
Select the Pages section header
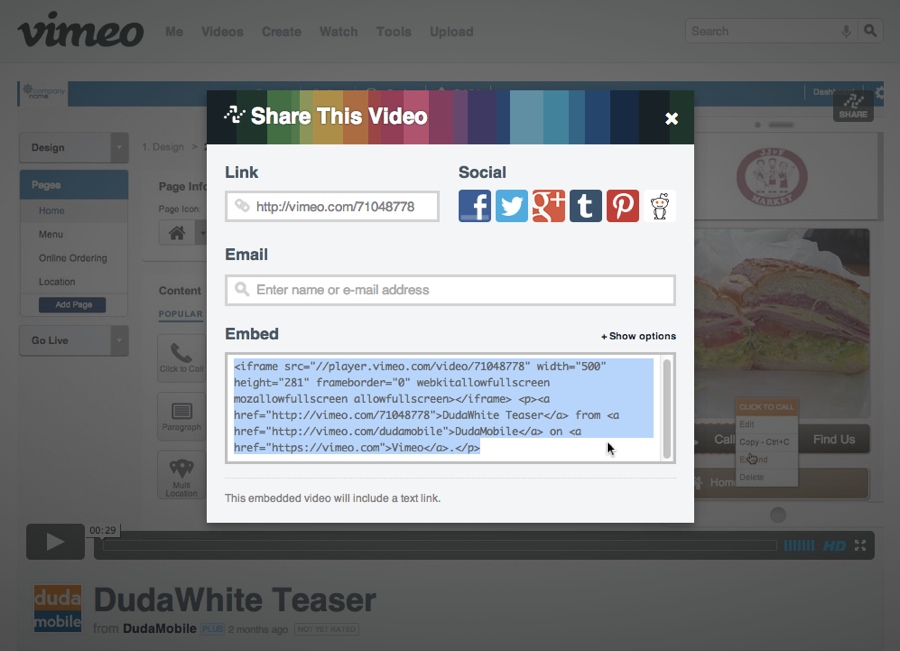(74, 185)
